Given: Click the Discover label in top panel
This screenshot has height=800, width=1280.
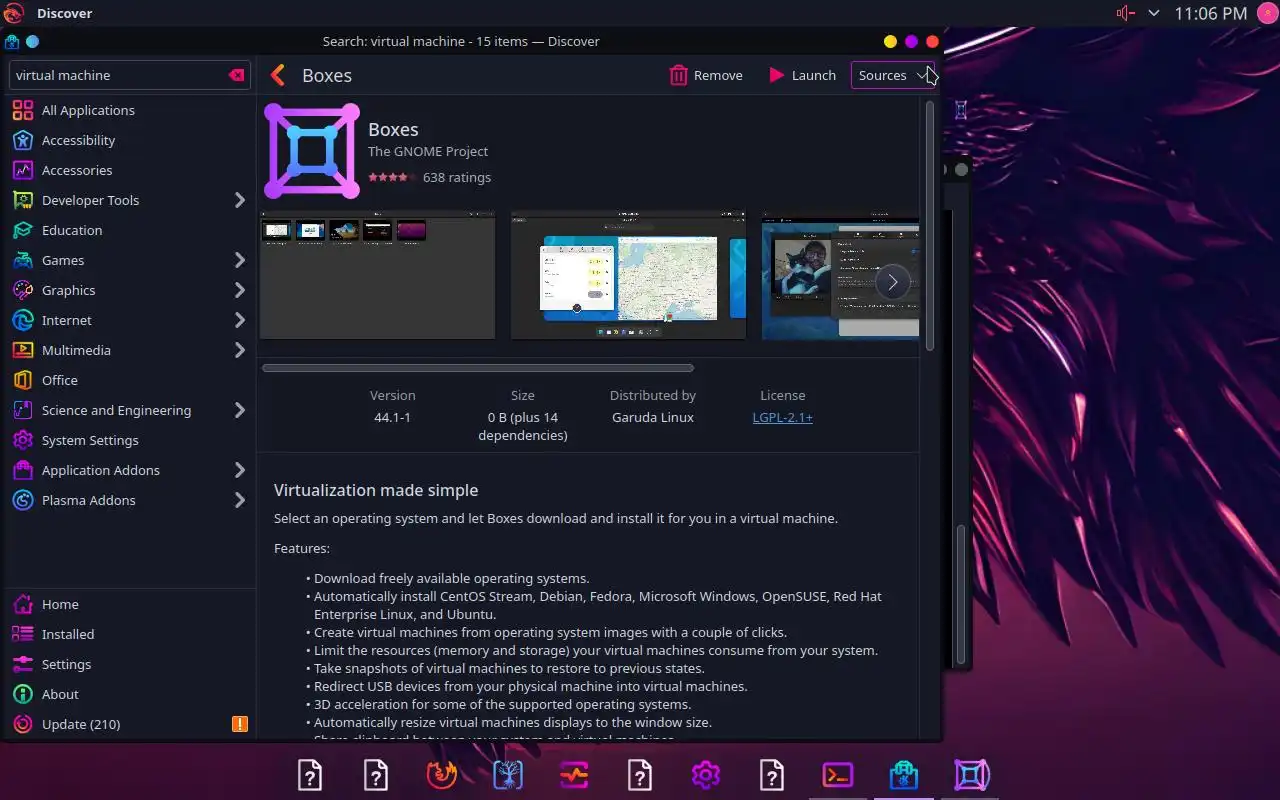Looking at the screenshot, I should click(x=64, y=13).
